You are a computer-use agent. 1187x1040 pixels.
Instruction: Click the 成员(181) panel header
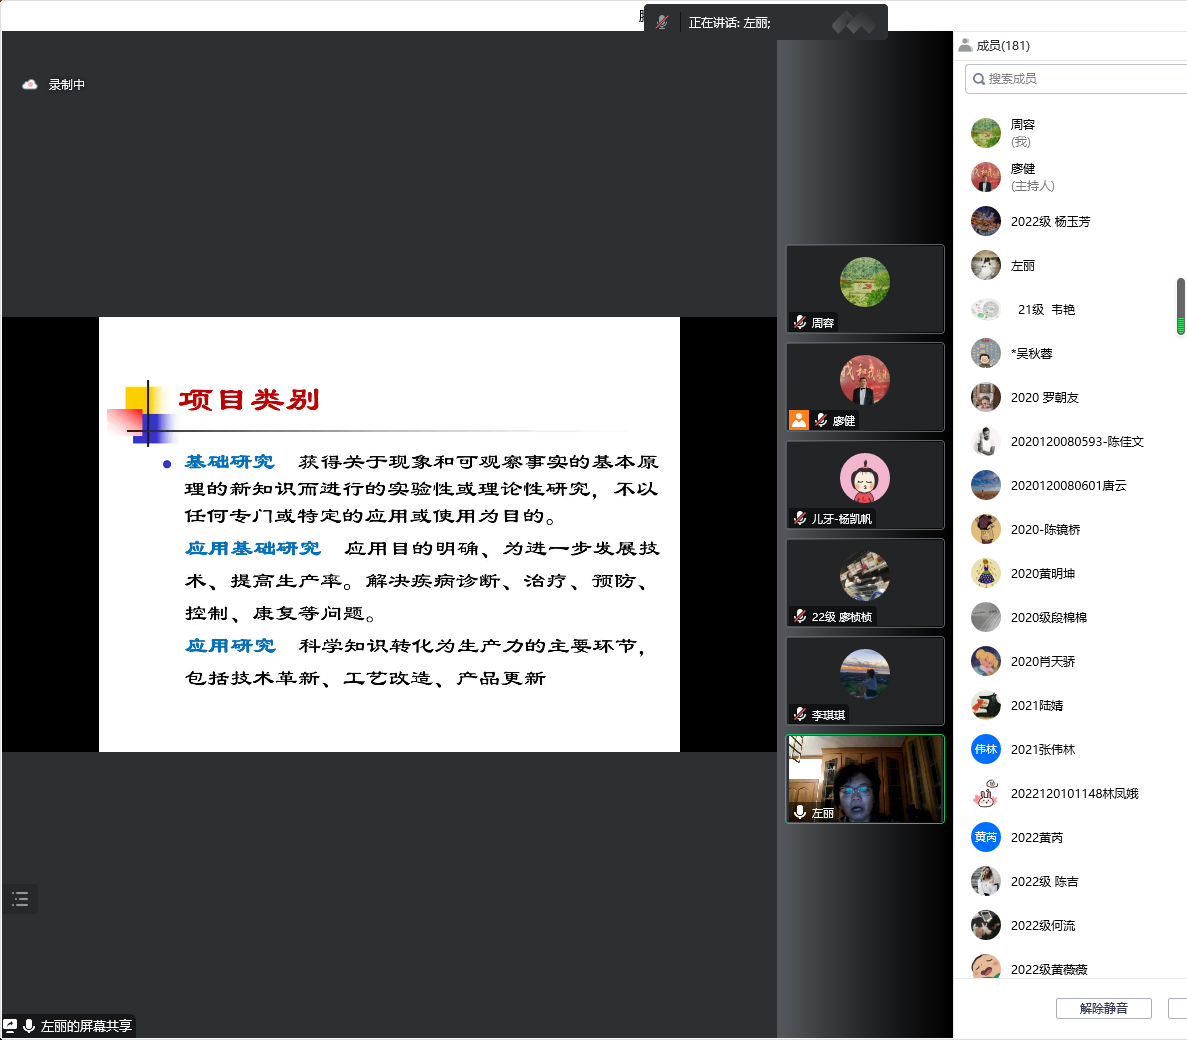click(1003, 45)
